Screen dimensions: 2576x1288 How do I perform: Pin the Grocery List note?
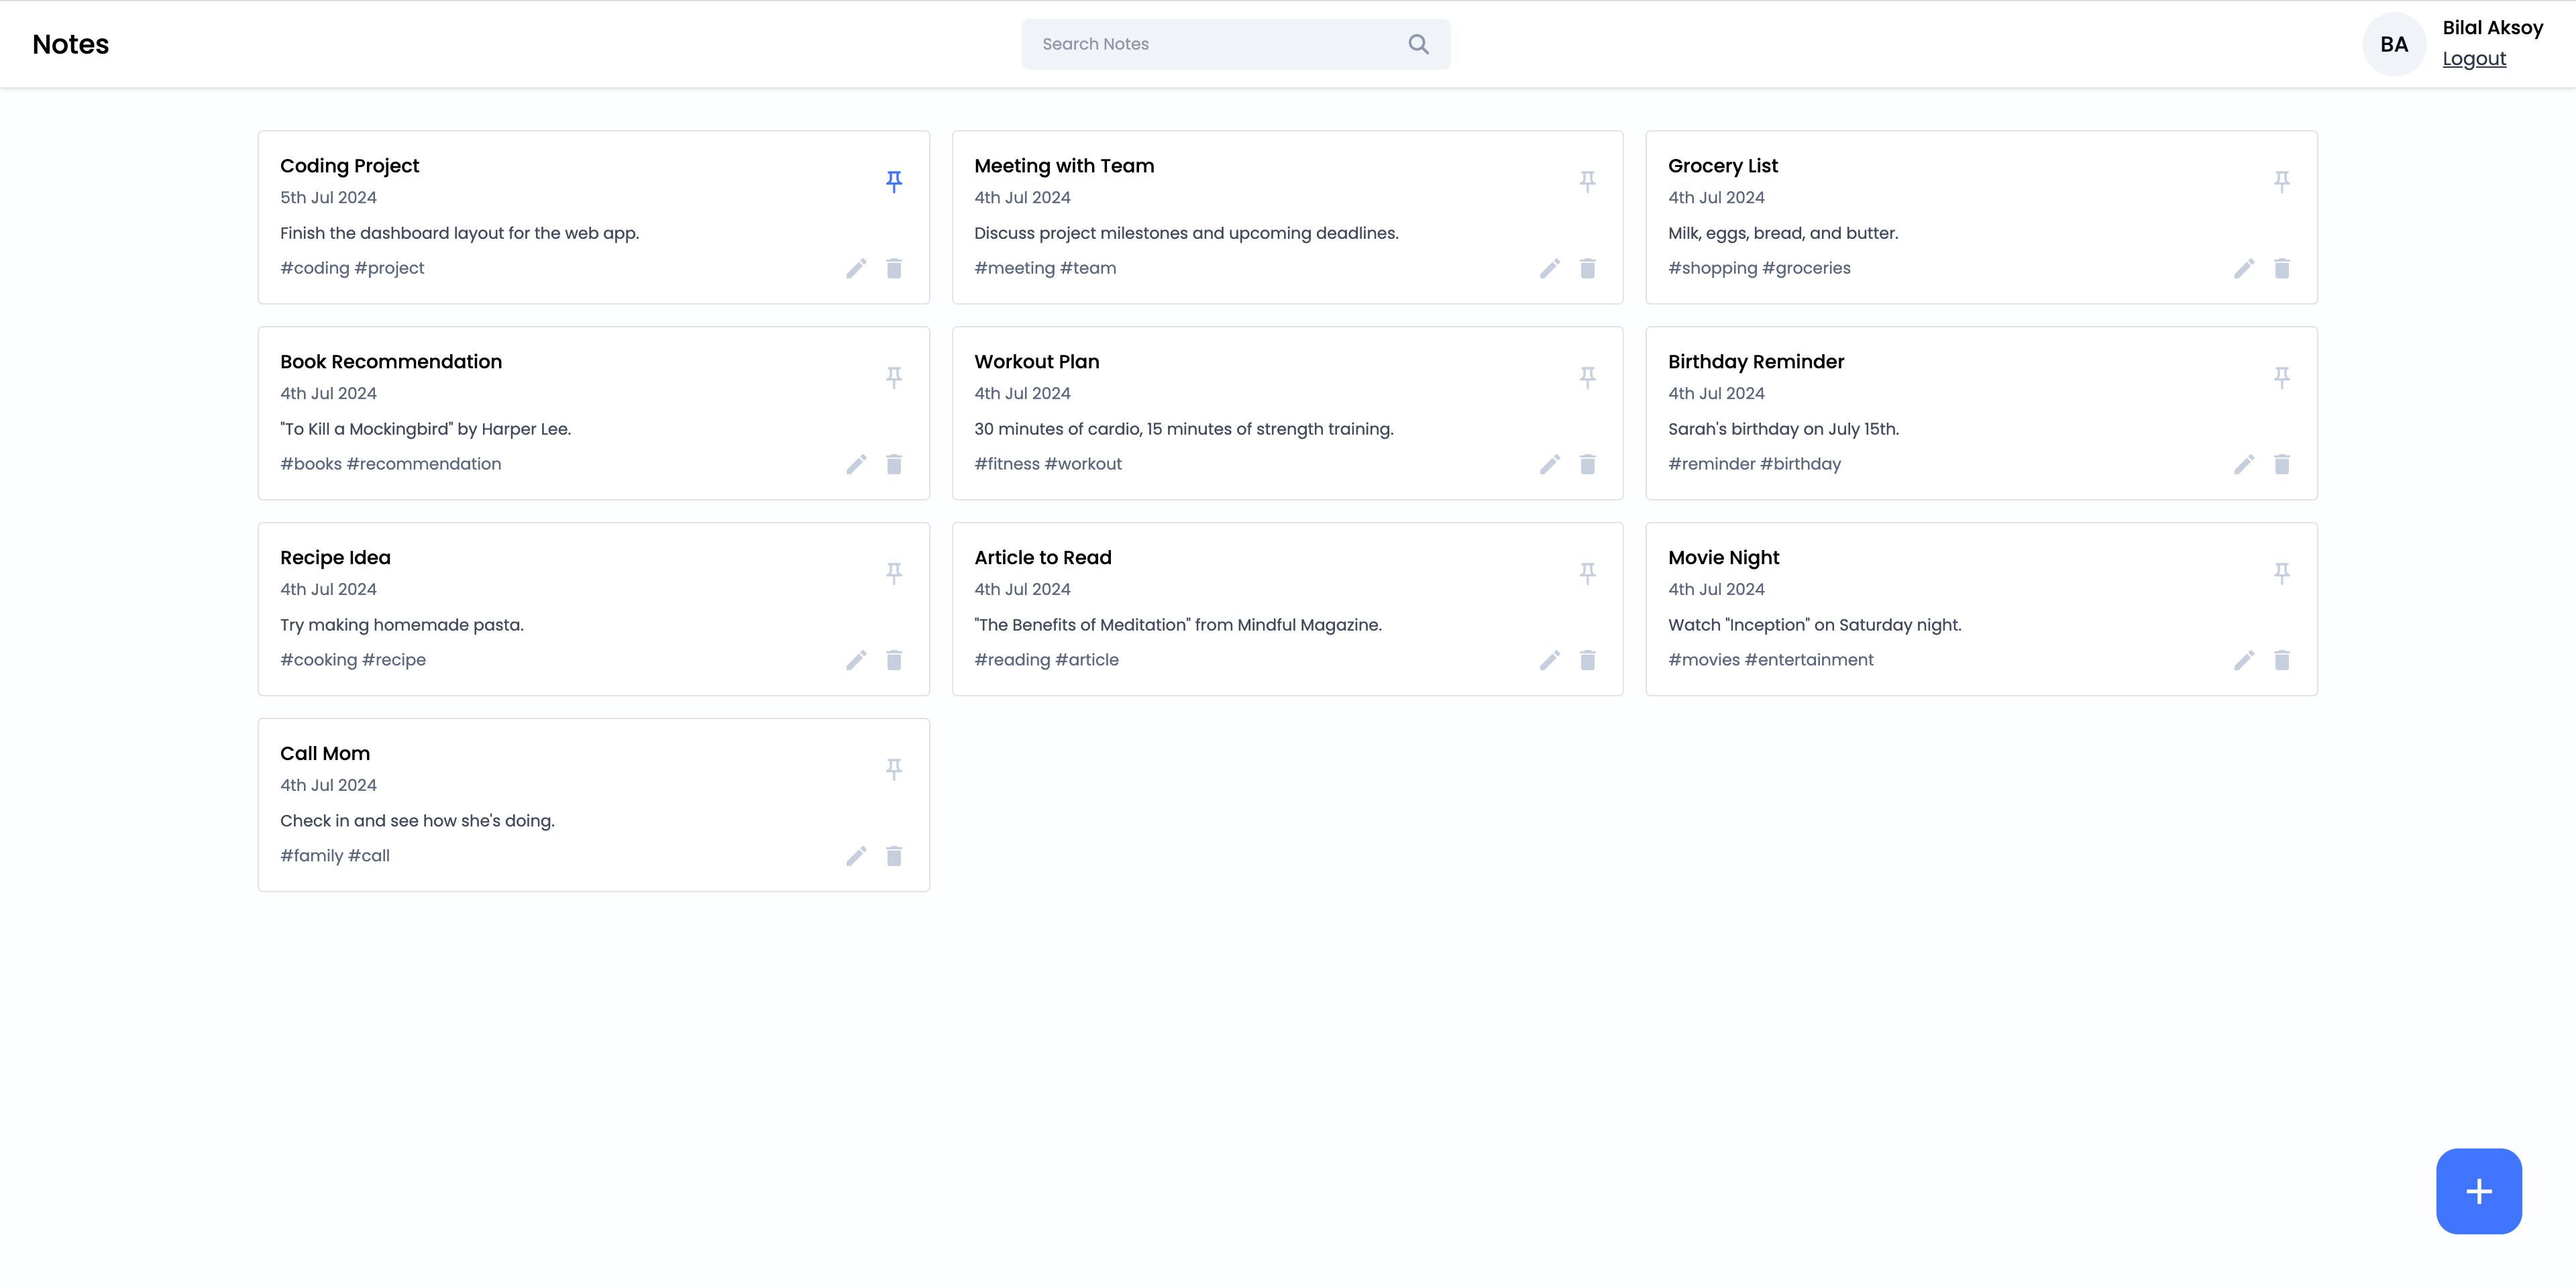[2281, 181]
